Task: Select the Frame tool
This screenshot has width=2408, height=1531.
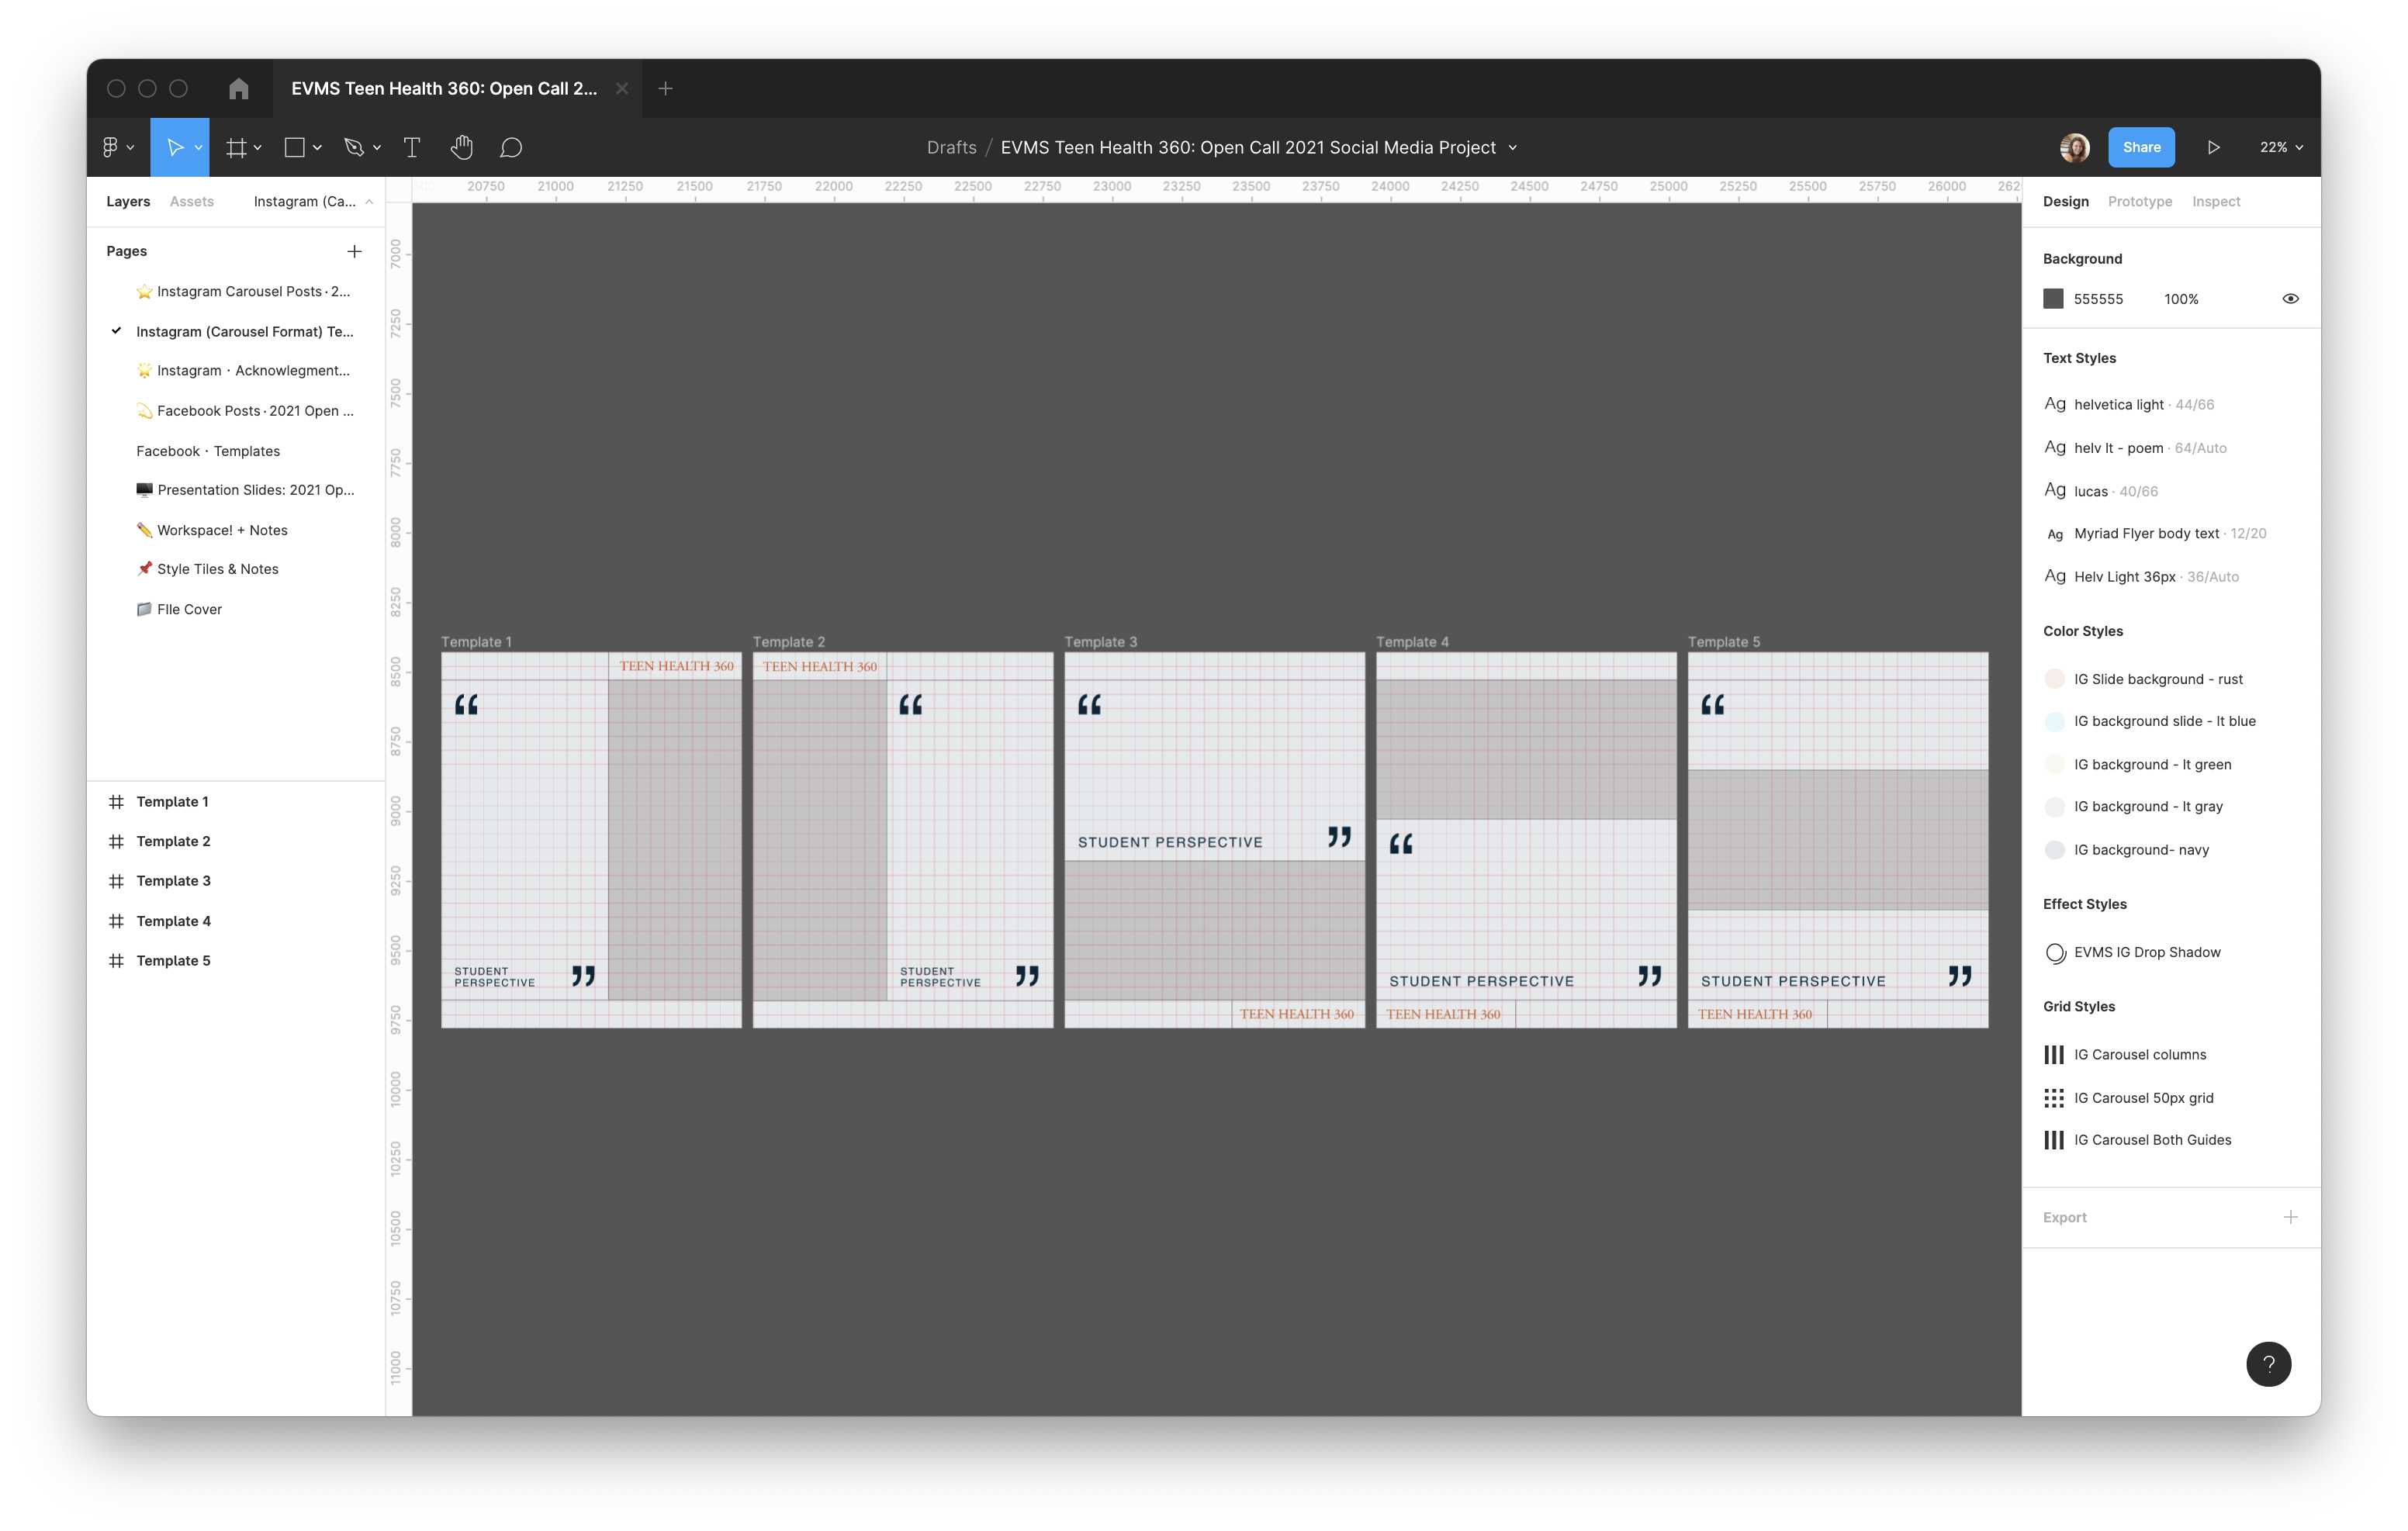Action: [x=235, y=147]
